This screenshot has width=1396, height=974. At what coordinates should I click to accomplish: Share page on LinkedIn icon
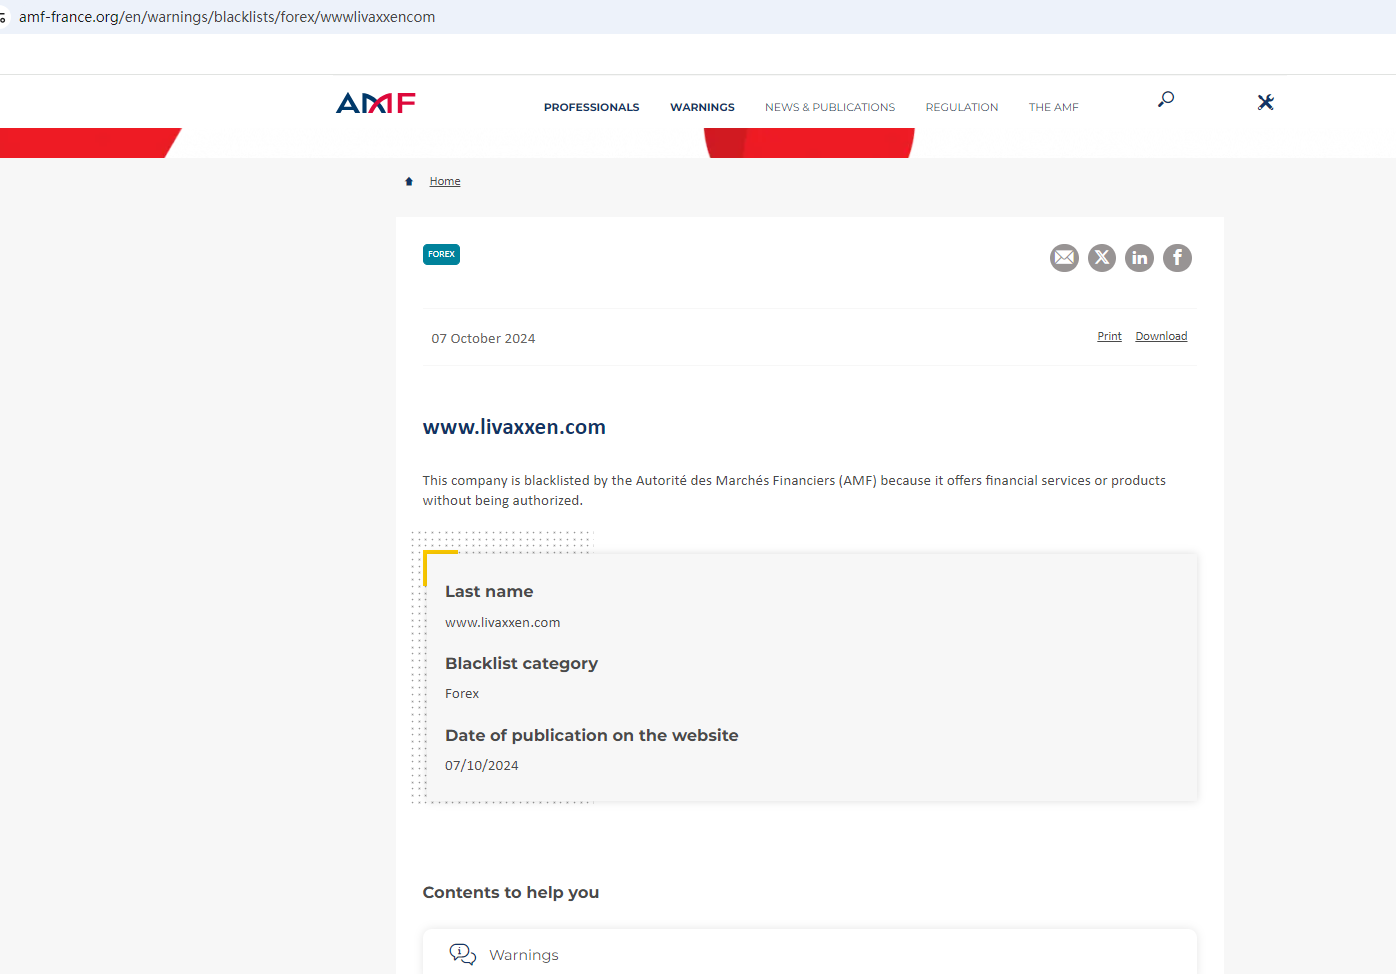pyautogui.click(x=1139, y=258)
